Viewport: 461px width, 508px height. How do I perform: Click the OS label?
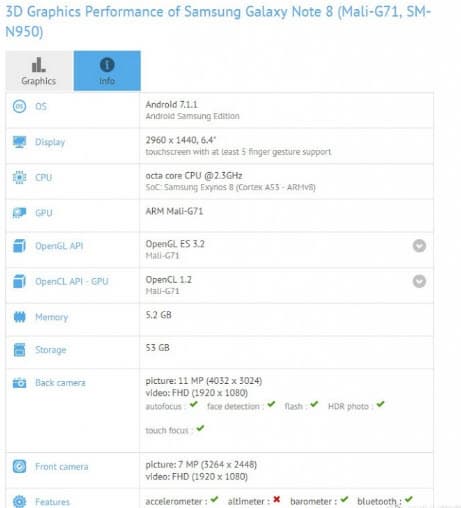[x=41, y=106]
